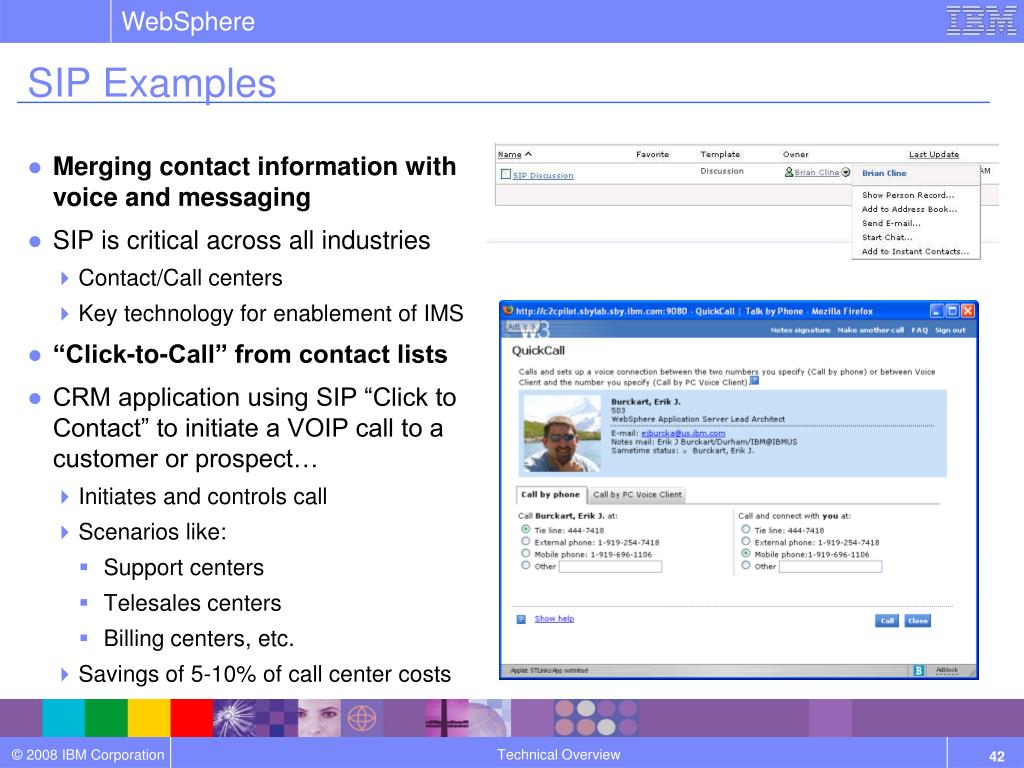Click Brian Cline header in popup menu
Screen dimensions: 1024x768
tap(884, 173)
